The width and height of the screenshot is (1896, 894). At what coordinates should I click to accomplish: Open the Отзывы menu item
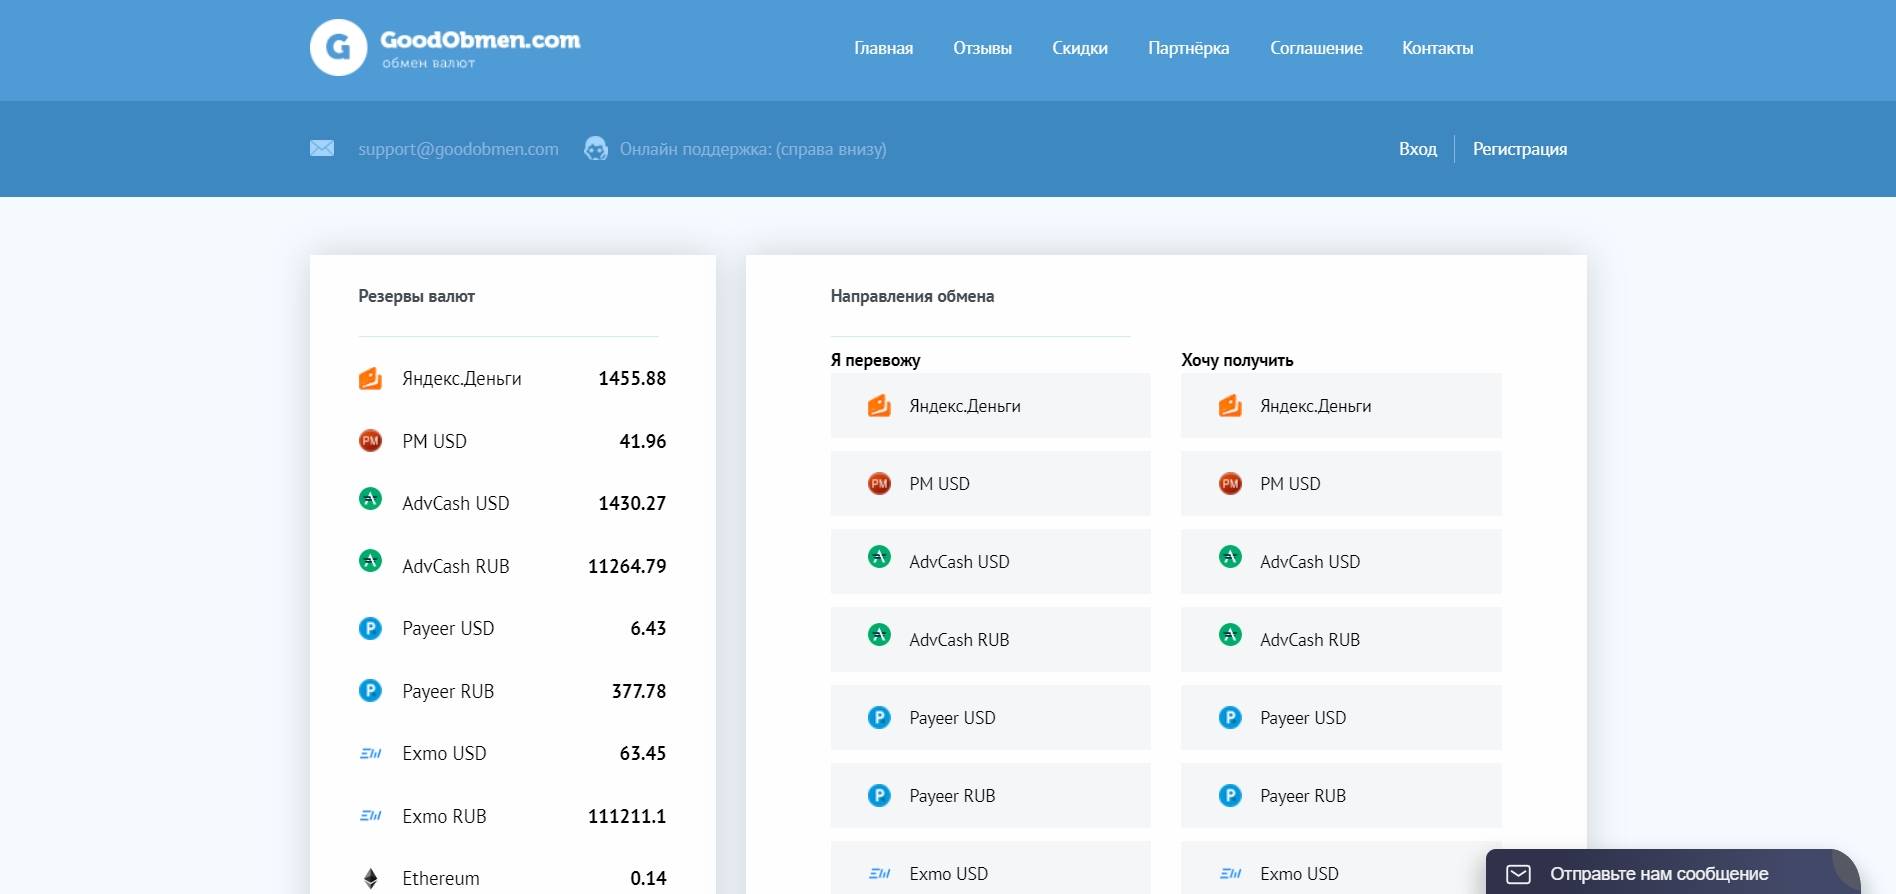982,48
